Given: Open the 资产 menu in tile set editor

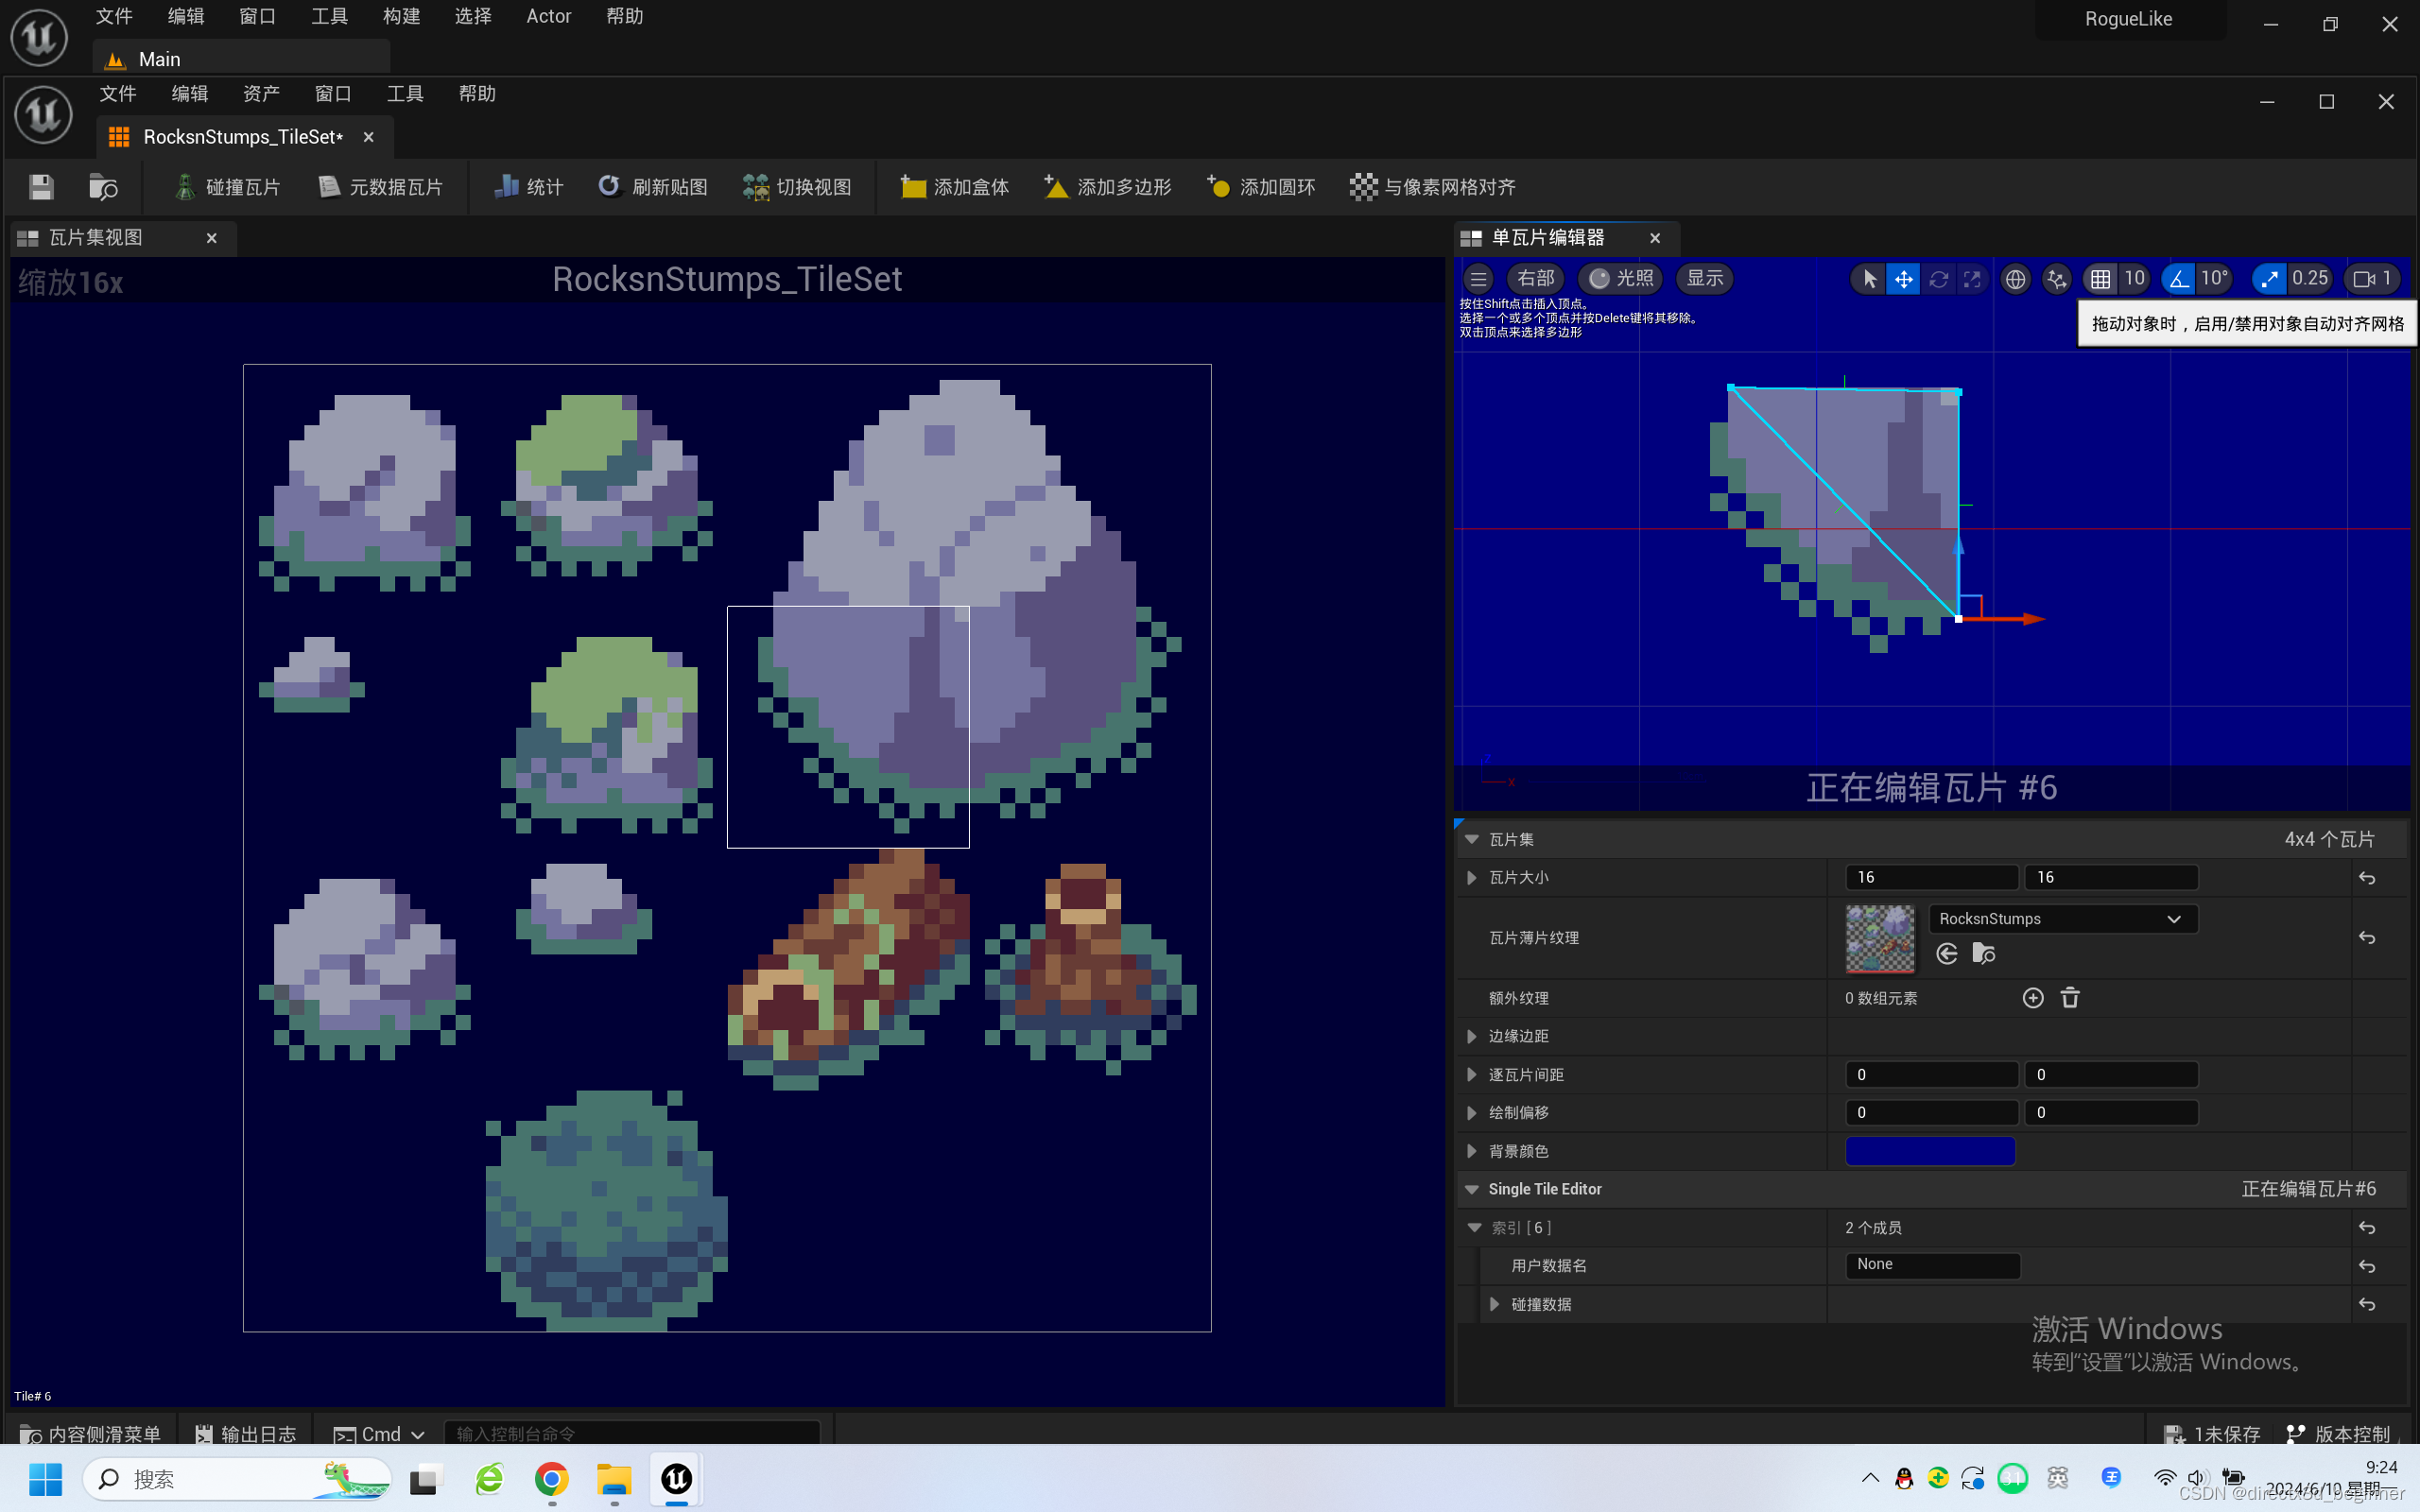Looking at the screenshot, I should [261, 94].
